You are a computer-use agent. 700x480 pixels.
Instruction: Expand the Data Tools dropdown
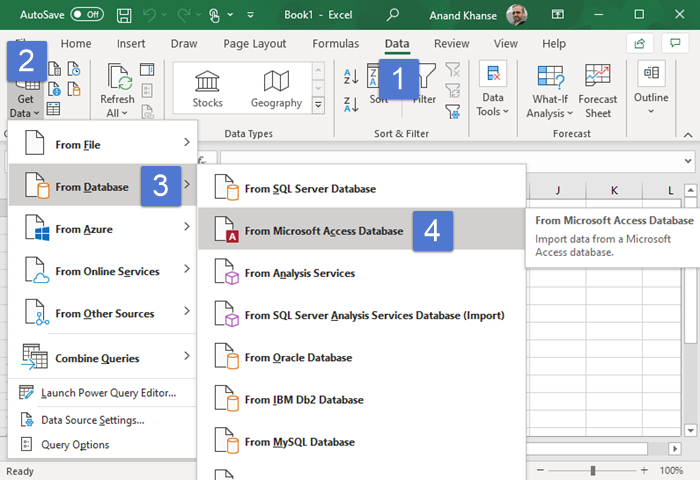[x=492, y=90]
